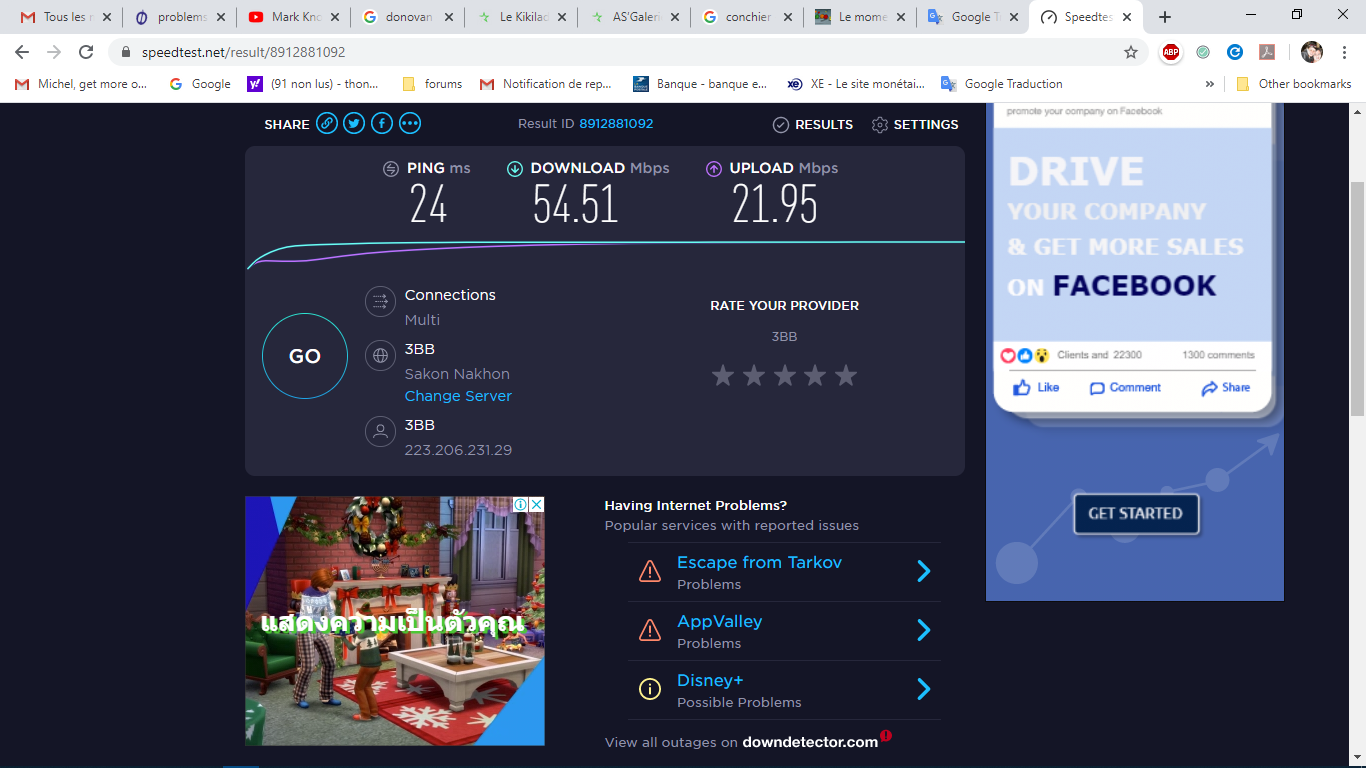Show hidden bookmarks double chevron
The height and width of the screenshot is (768, 1366).
pos(1210,84)
